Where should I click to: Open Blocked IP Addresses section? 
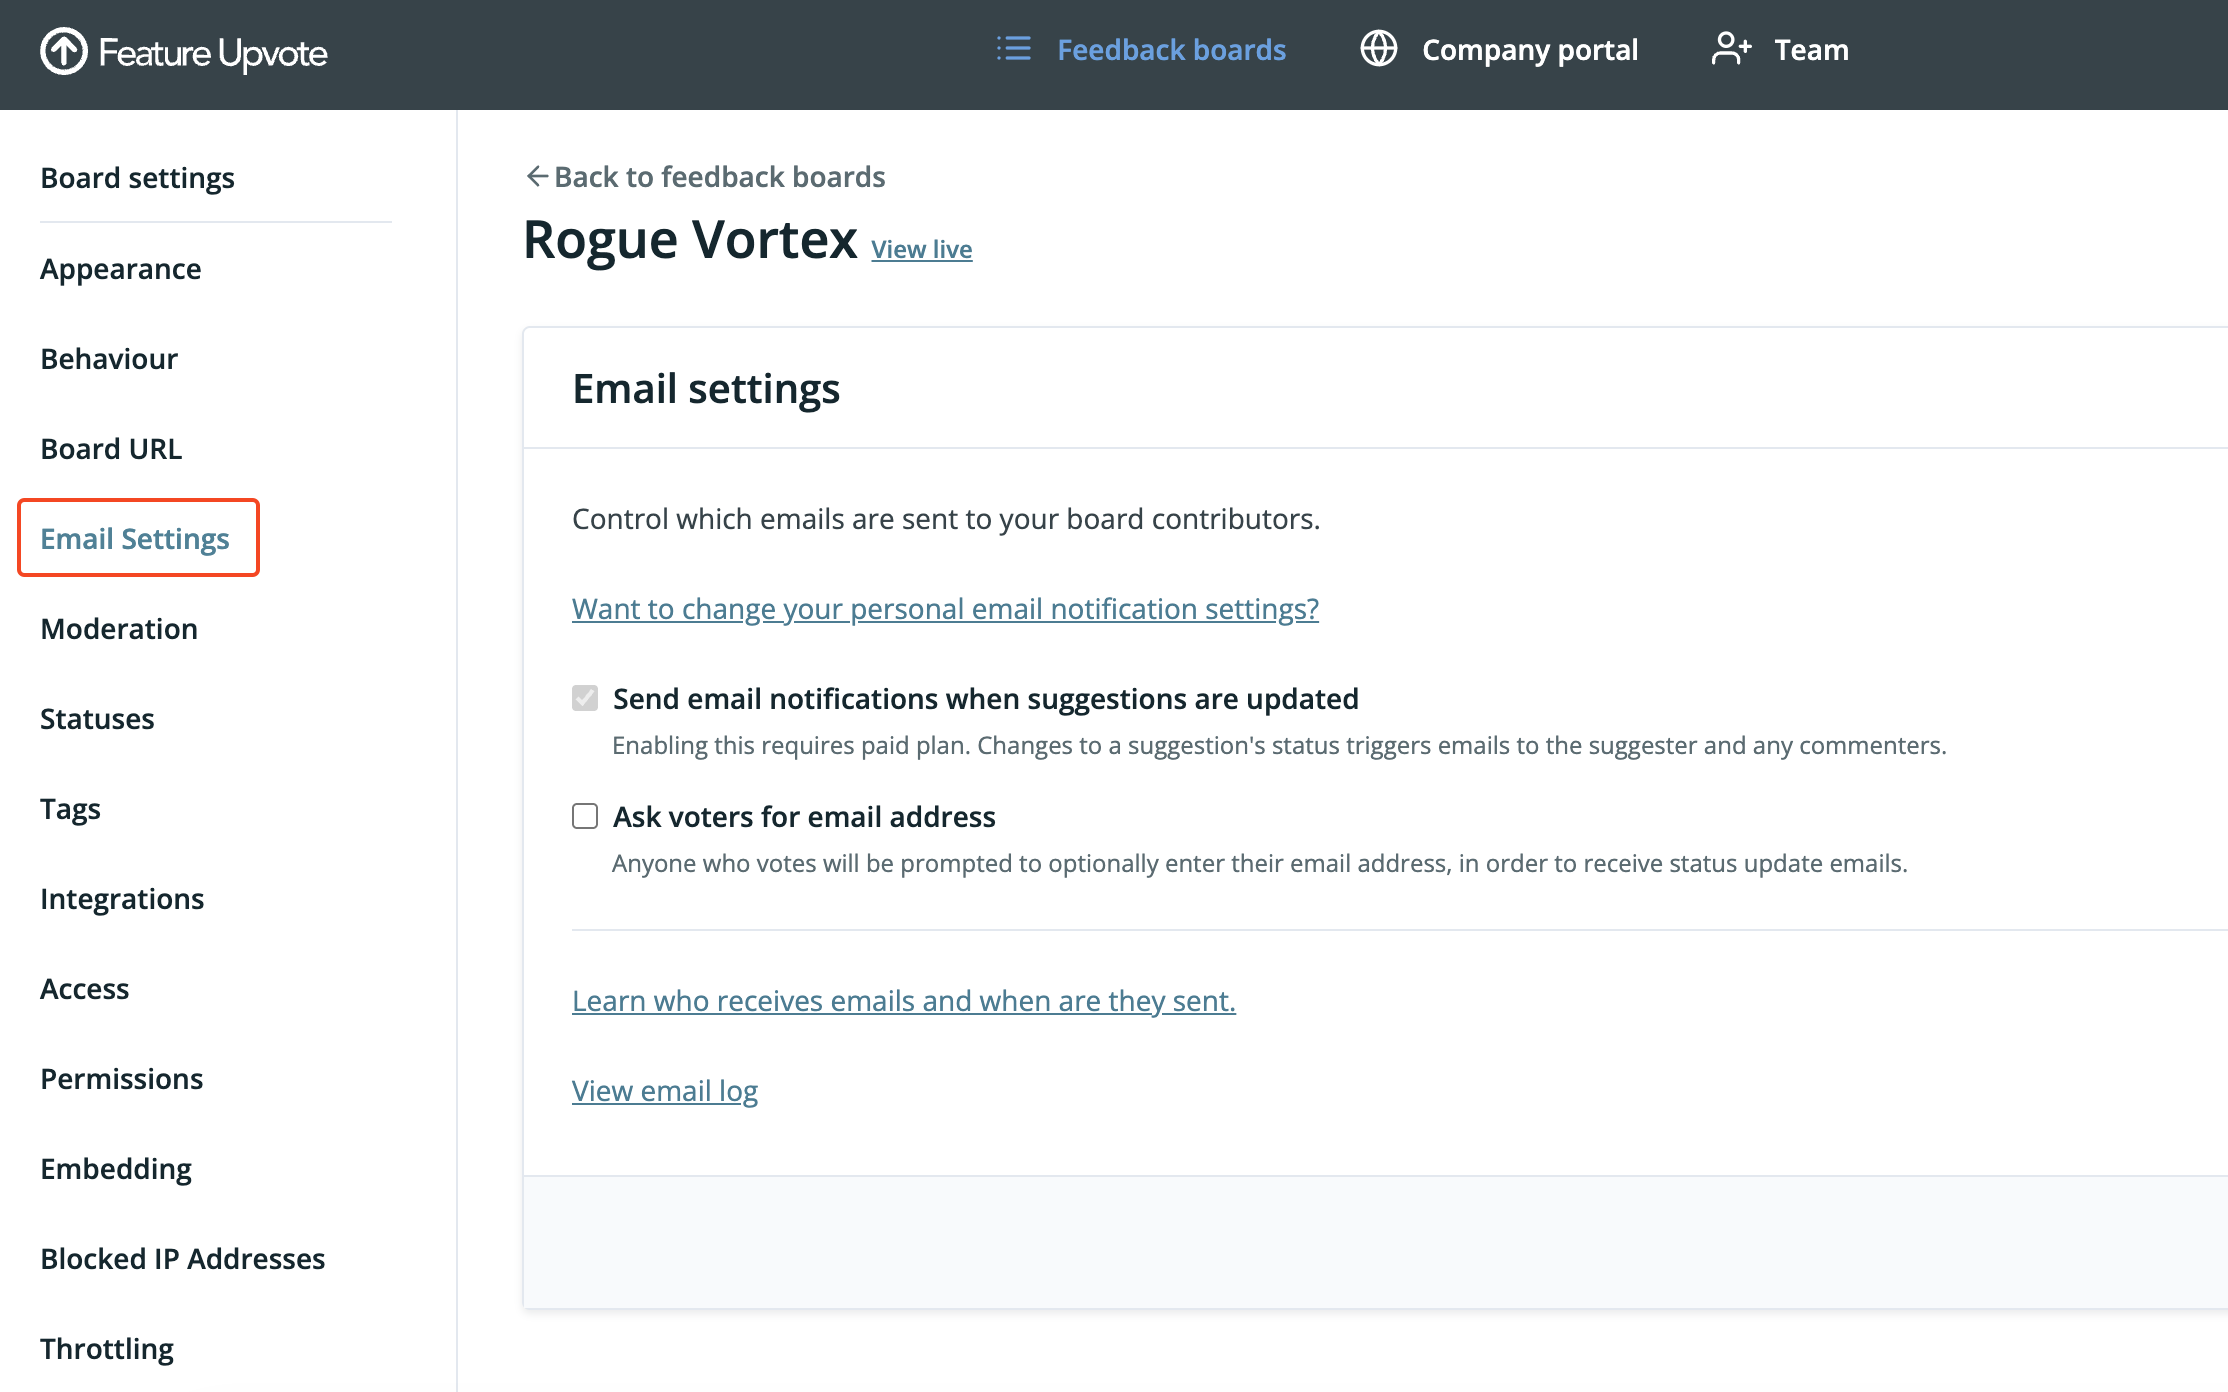[x=182, y=1259]
